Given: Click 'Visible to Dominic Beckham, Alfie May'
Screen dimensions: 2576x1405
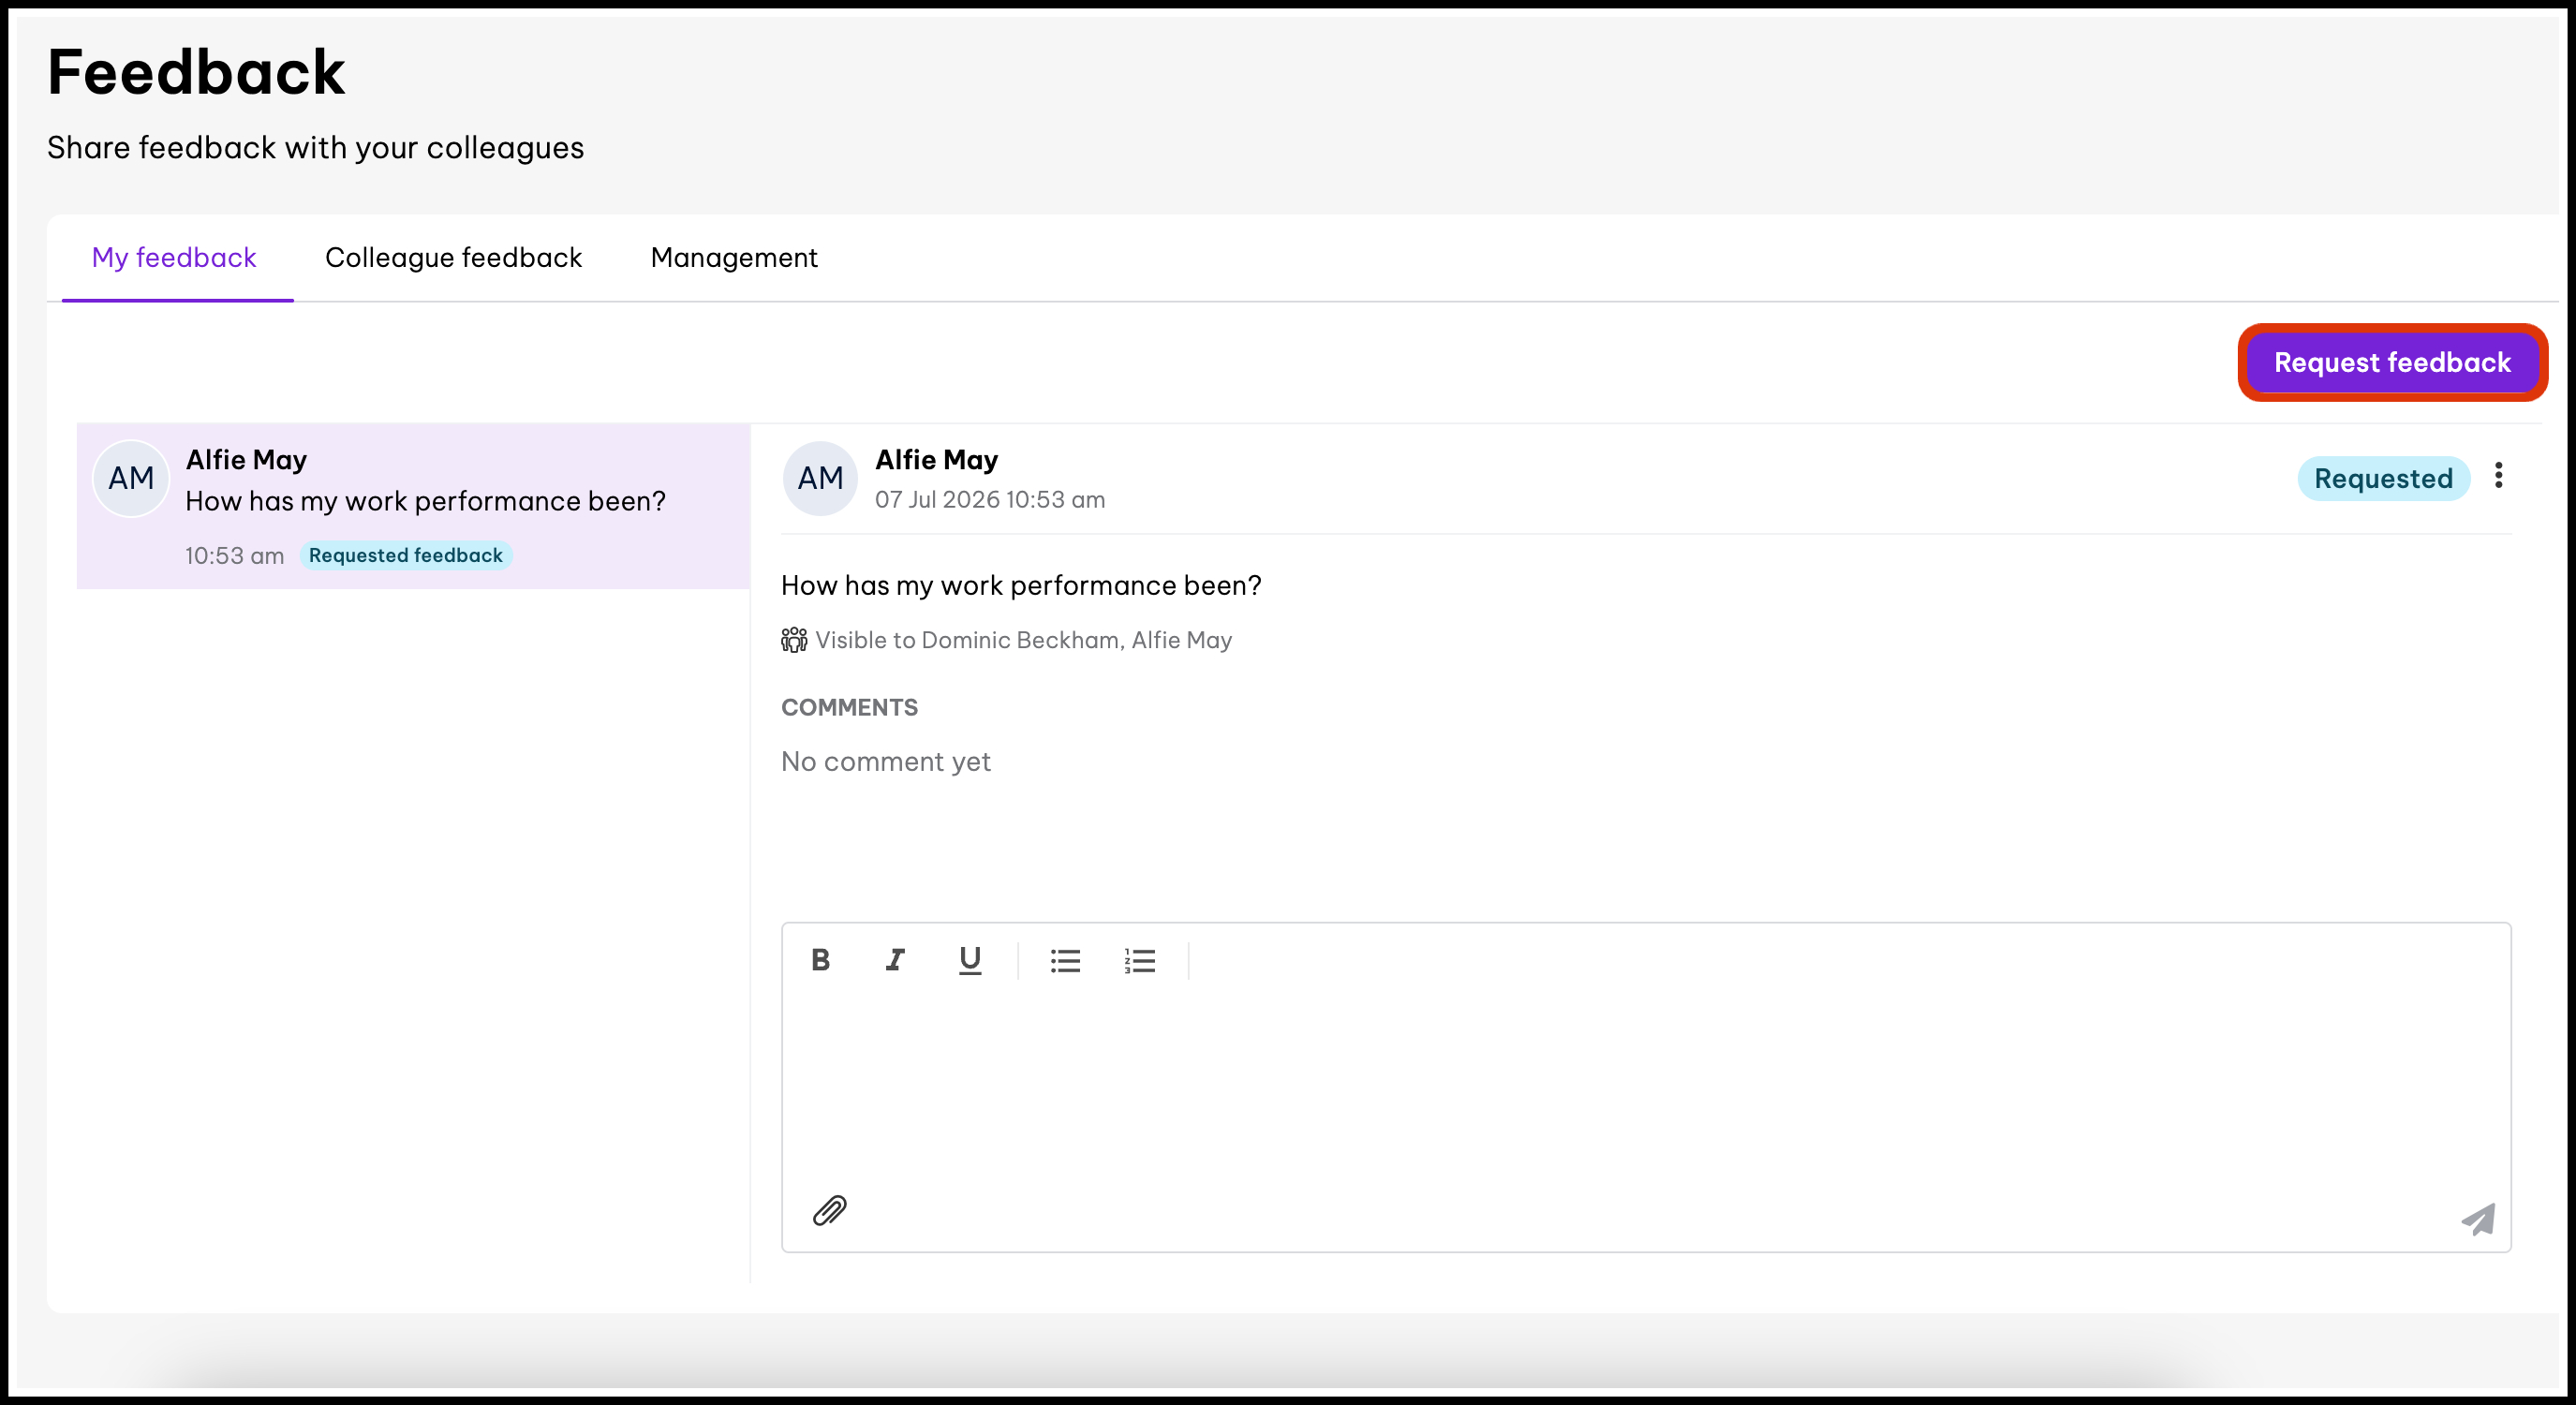Looking at the screenshot, I should tap(1023, 640).
